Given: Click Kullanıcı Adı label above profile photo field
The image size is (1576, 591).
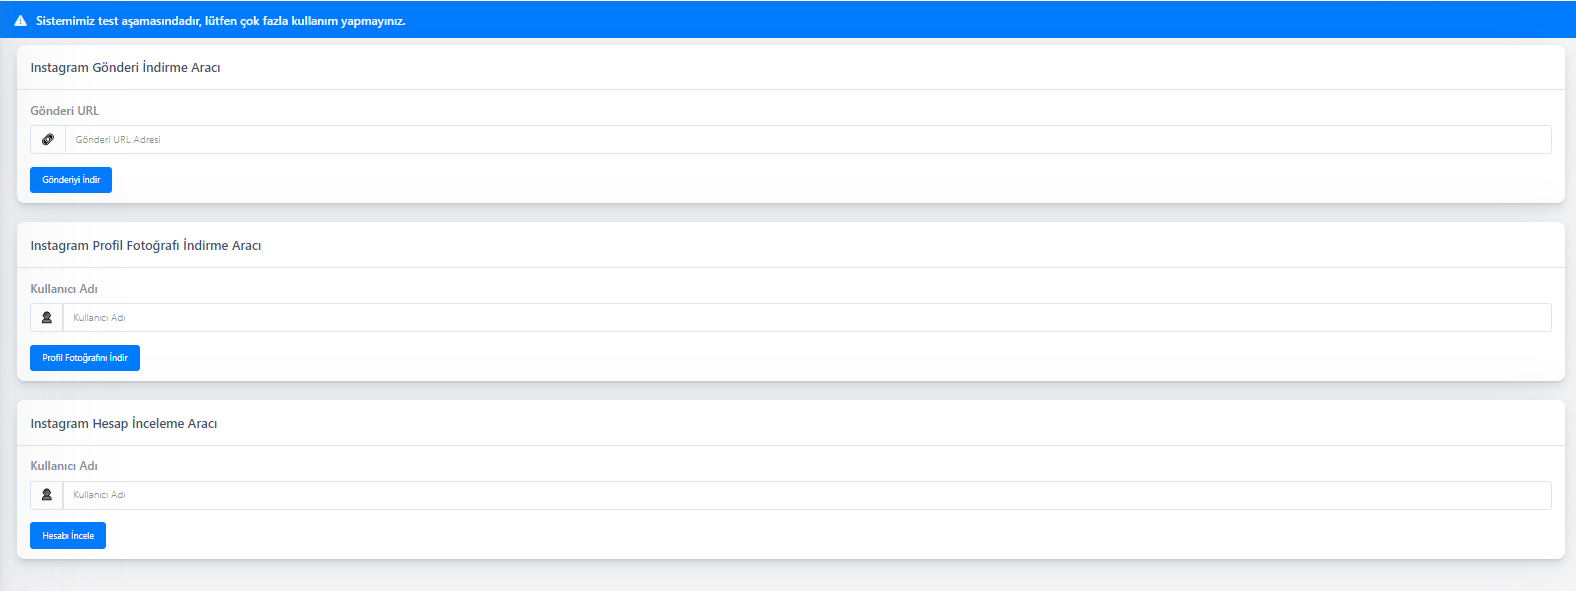Looking at the screenshot, I should point(64,289).
